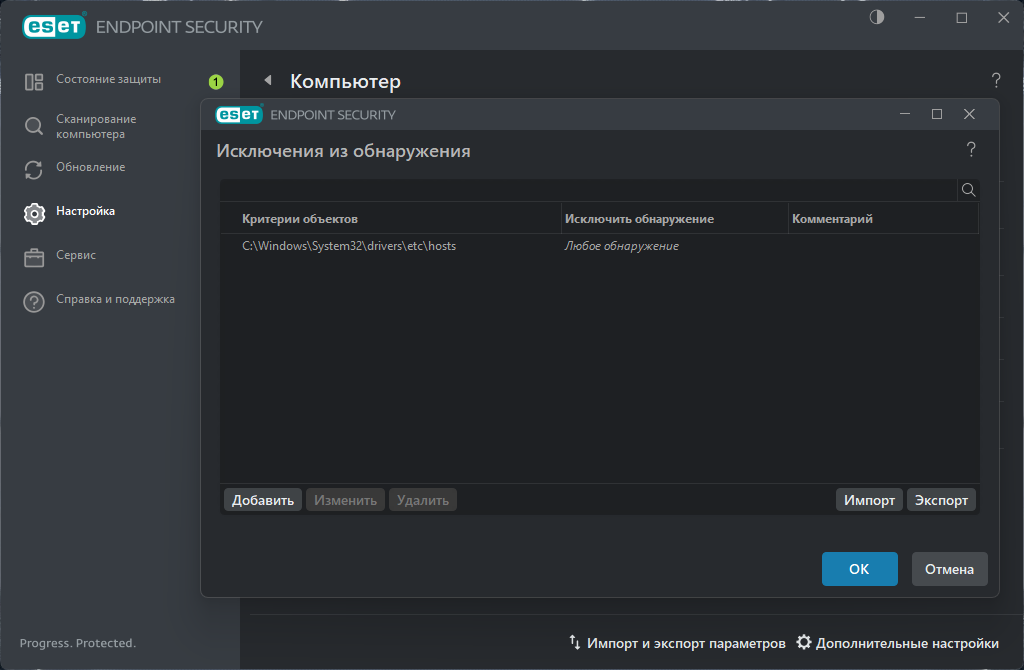Open the Состояние защиты section in sidebar
This screenshot has height=670, width=1024.
tap(33, 79)
